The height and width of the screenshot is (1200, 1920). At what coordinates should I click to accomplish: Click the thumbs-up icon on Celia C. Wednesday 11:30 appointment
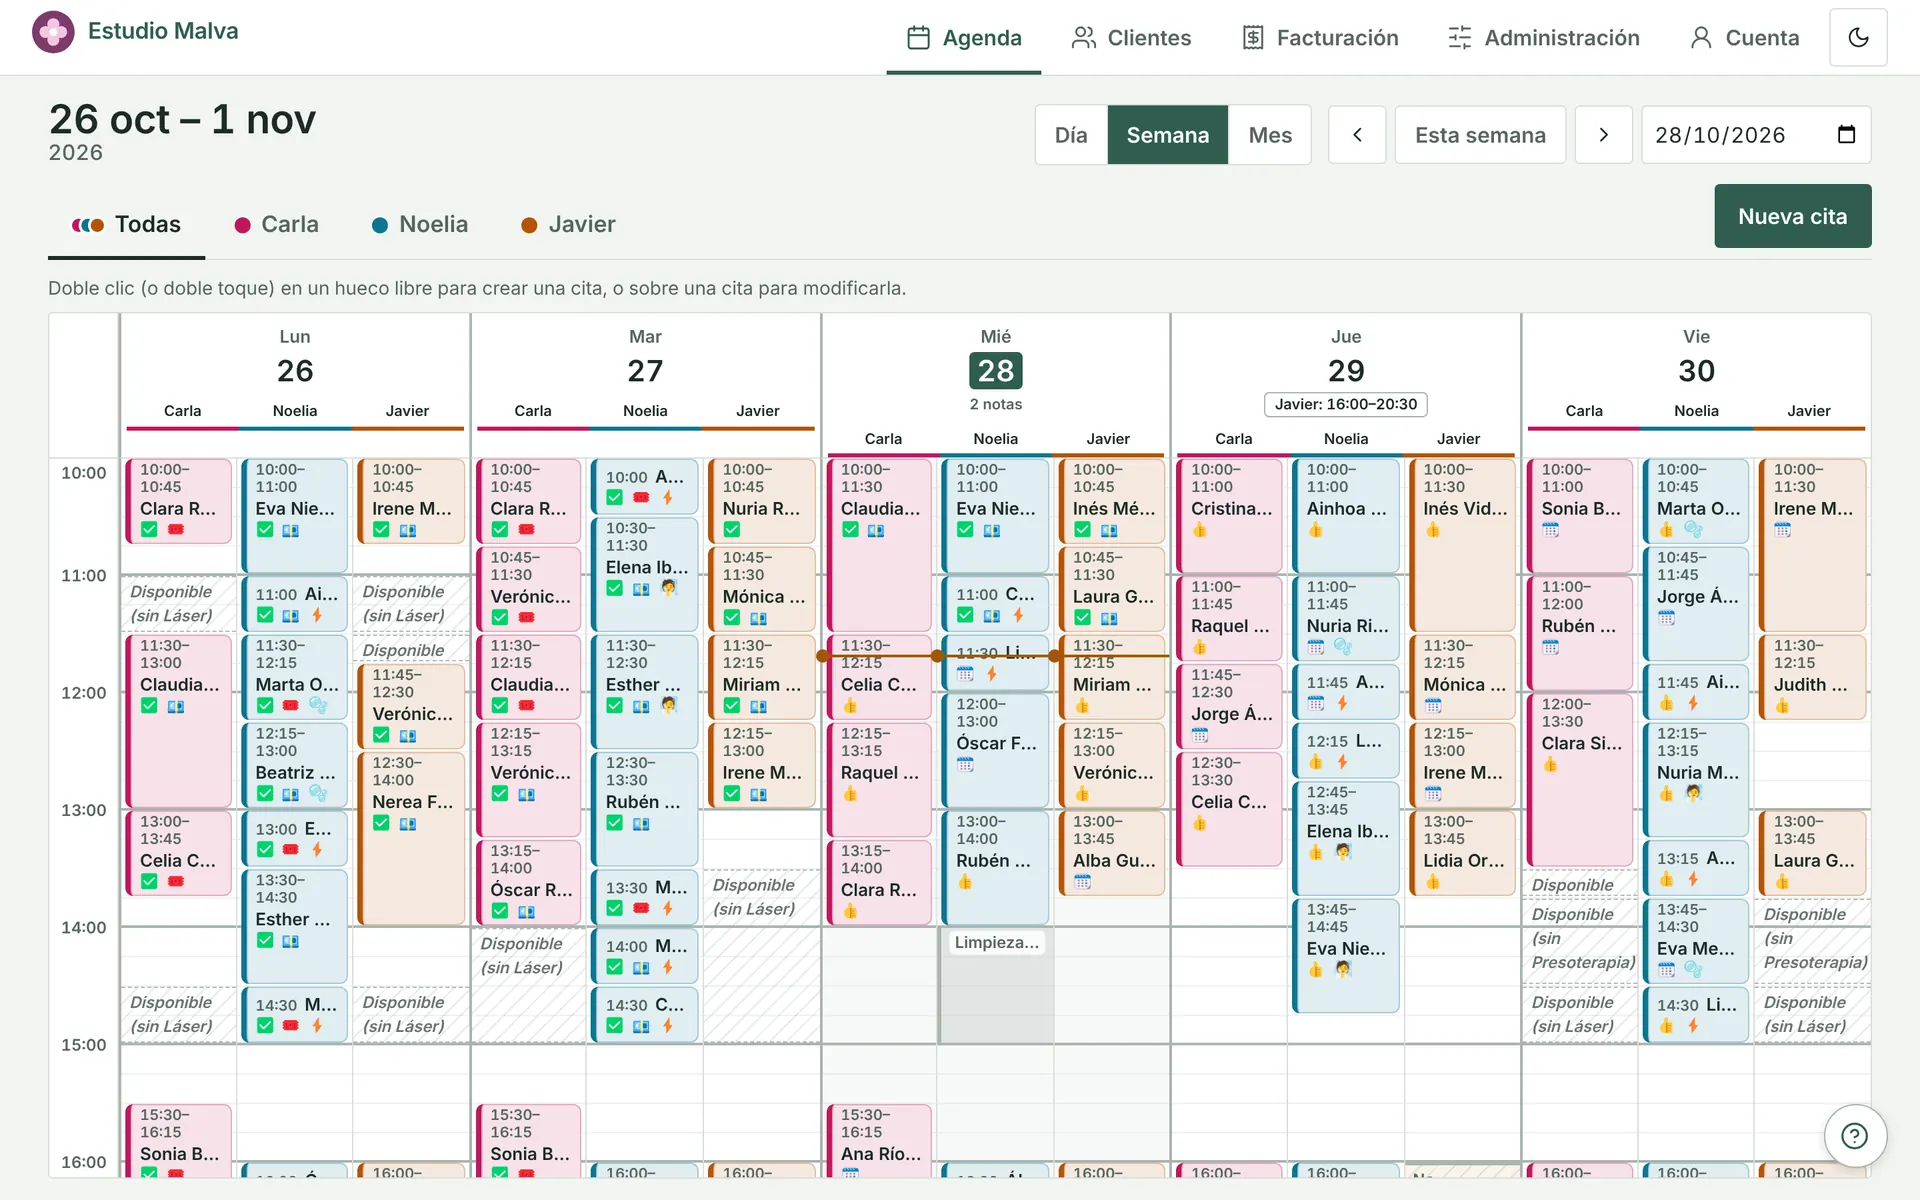pyautogui.click(x=850, y=706)
